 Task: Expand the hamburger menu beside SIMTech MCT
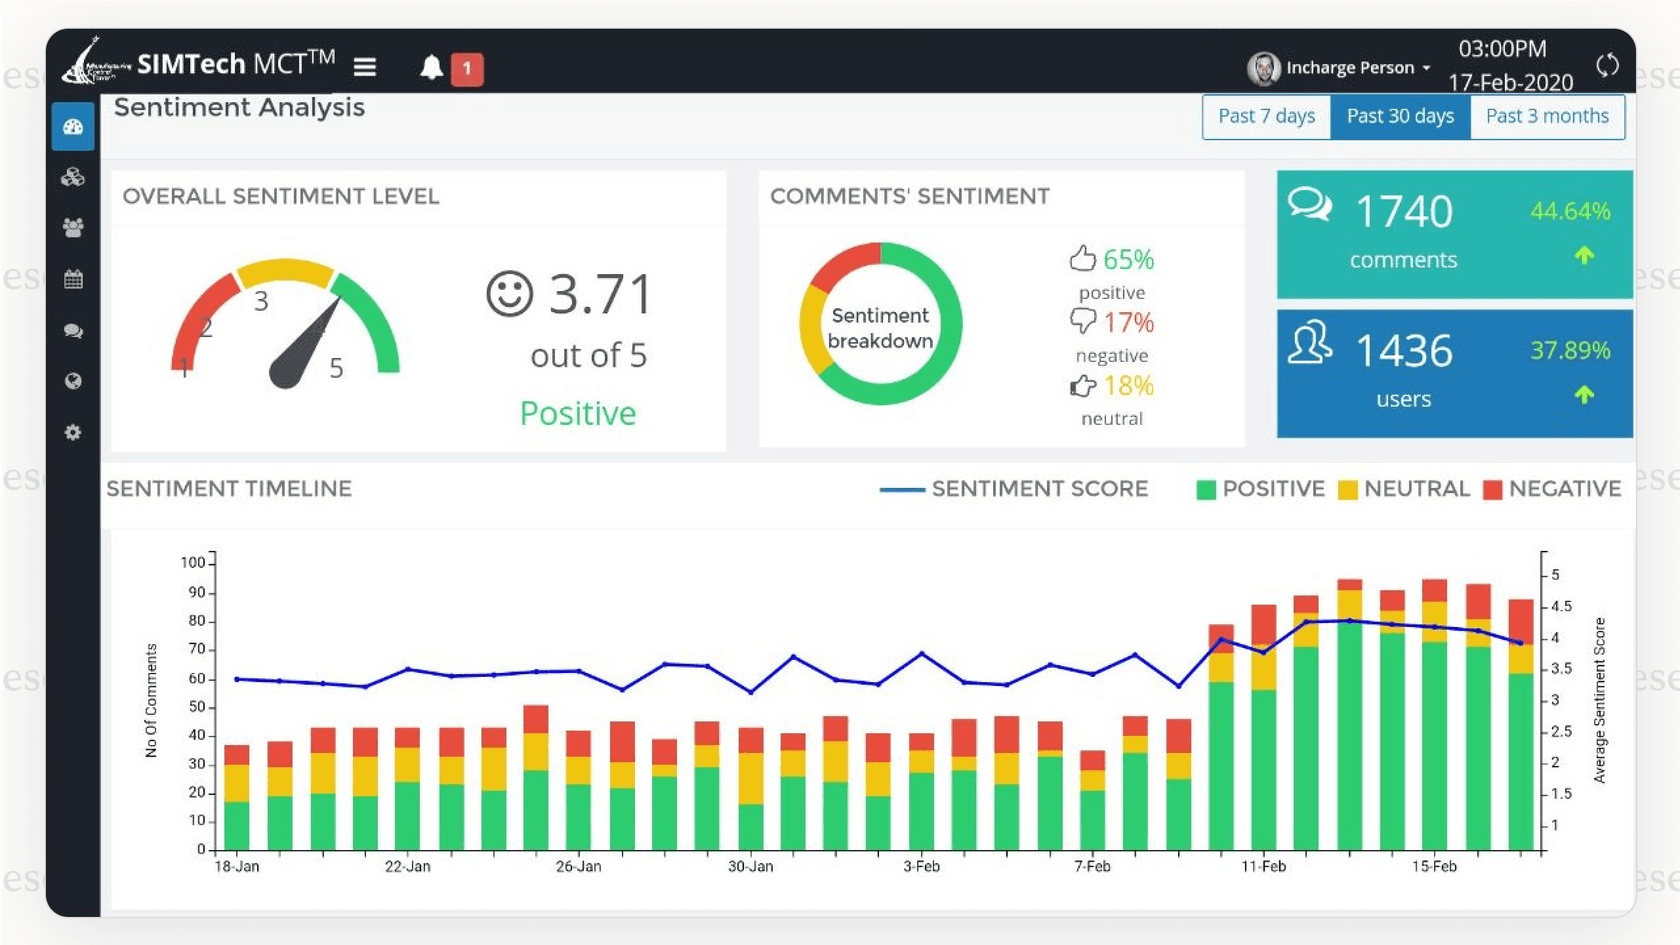365,66
